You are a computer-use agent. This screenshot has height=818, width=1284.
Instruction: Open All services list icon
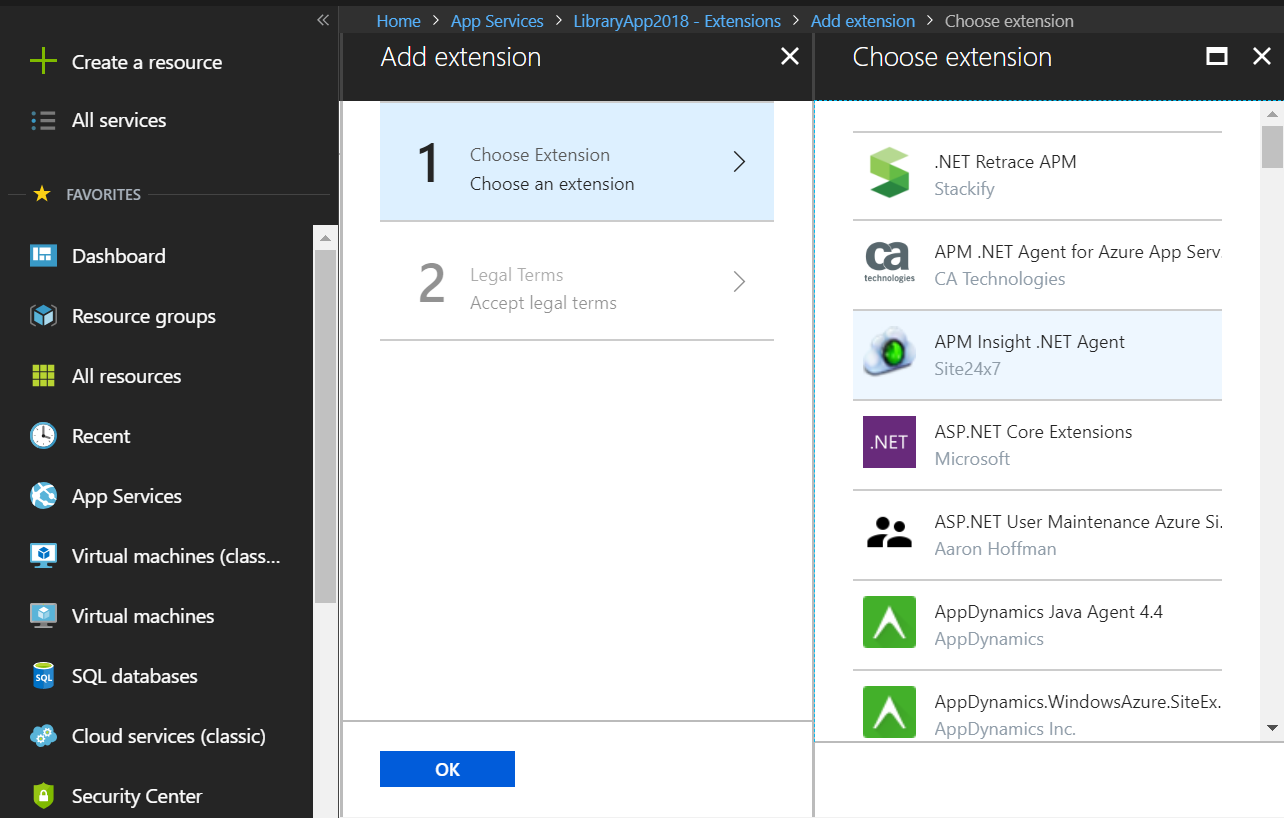43,121
